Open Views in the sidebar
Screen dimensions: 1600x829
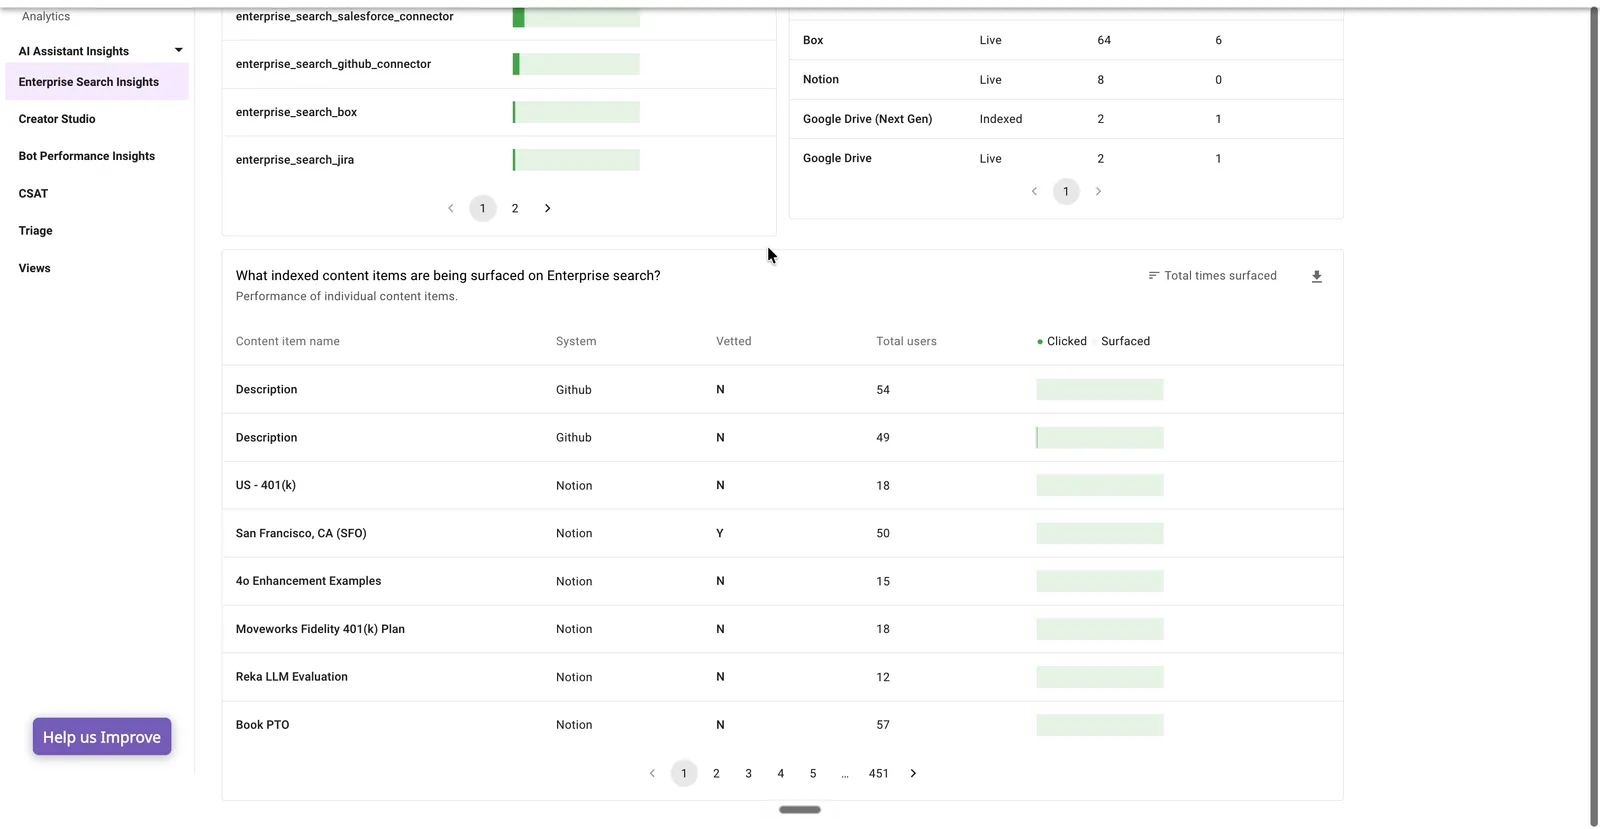[34, 268]
